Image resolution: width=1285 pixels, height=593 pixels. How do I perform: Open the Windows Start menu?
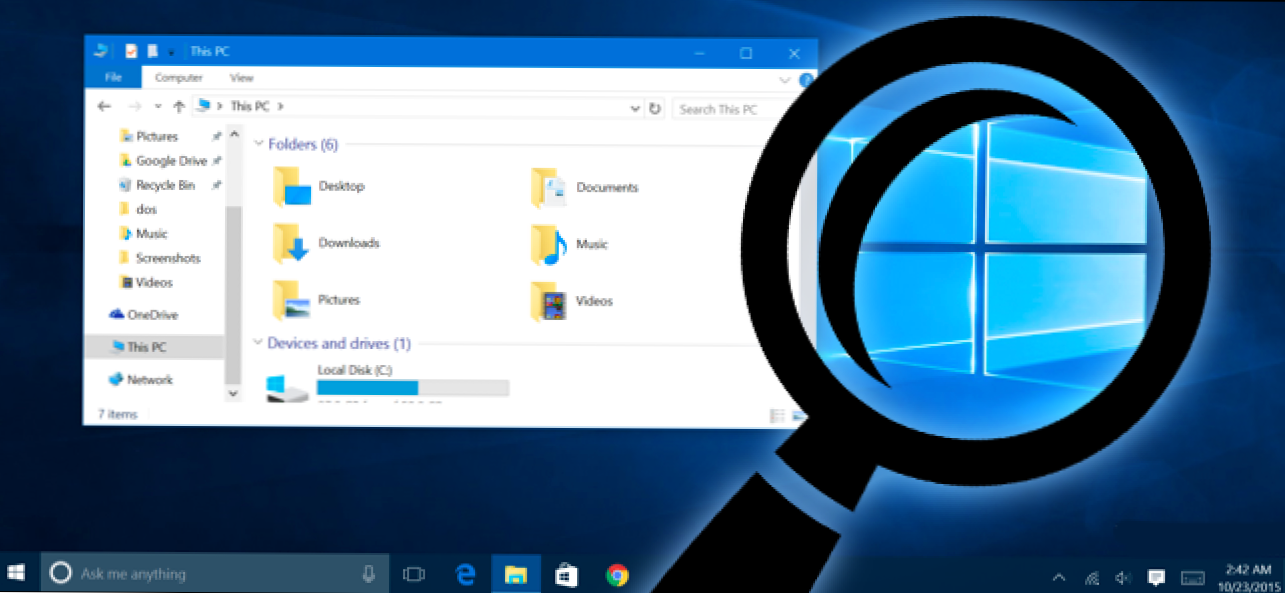(16, 573)
